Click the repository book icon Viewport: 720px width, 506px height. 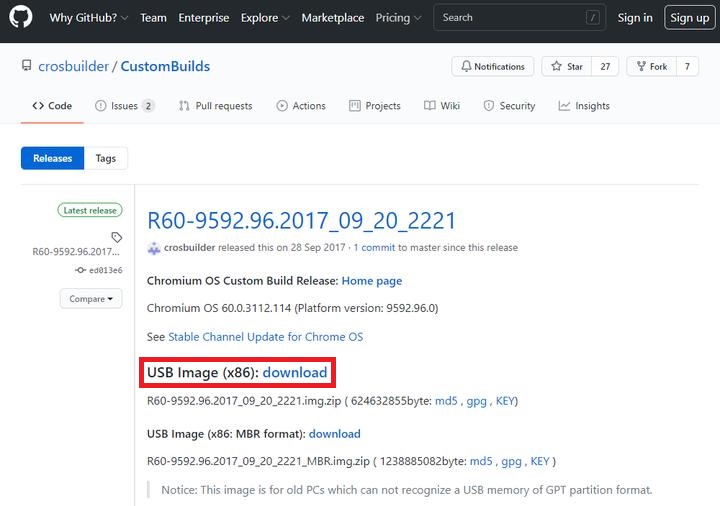coord(27,66)
